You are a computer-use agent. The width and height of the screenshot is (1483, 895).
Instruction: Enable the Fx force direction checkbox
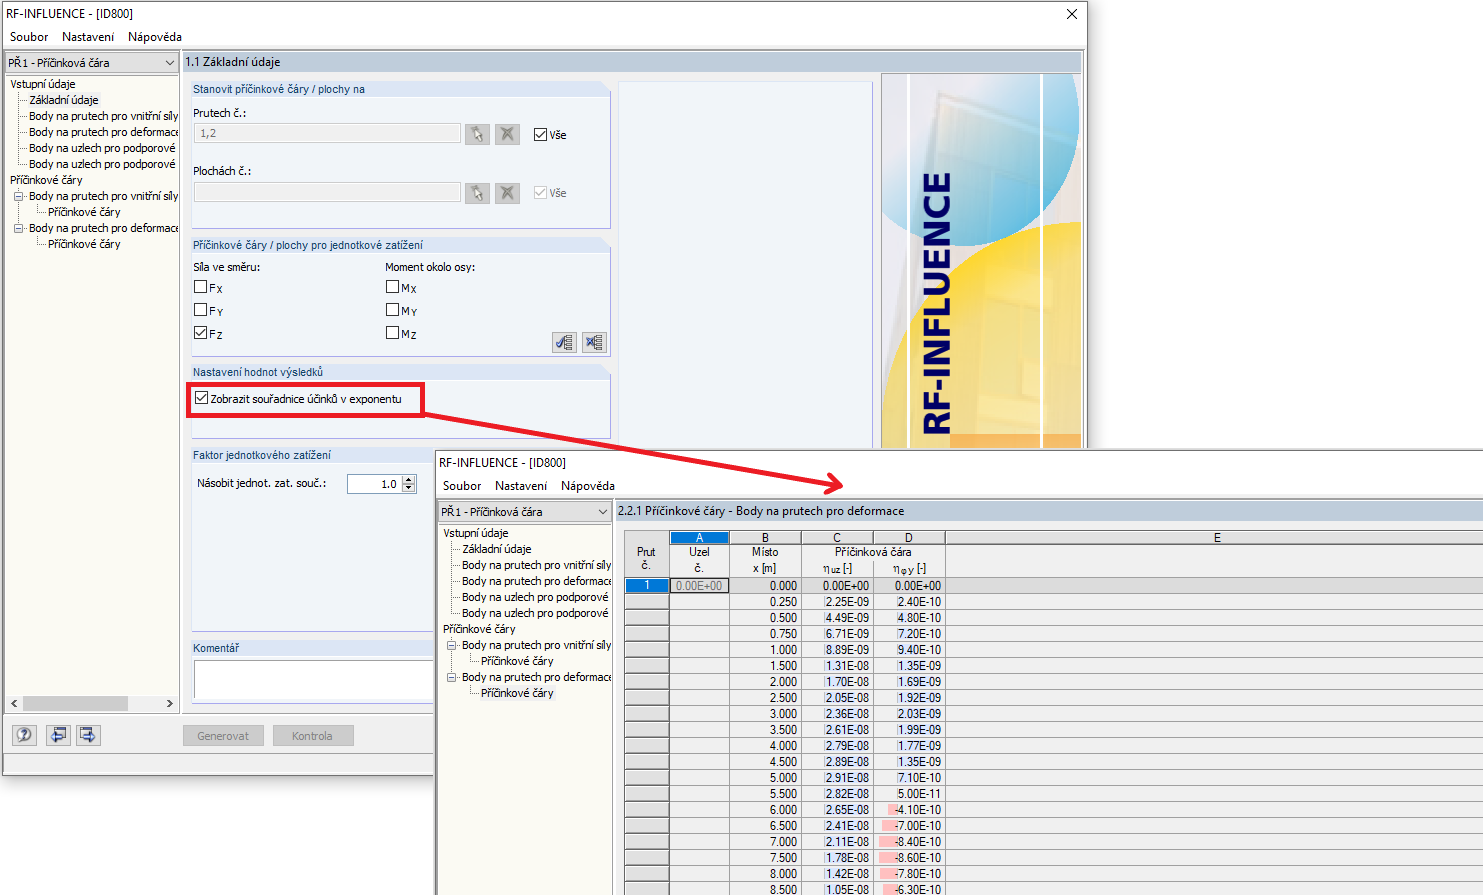[201, 287]
